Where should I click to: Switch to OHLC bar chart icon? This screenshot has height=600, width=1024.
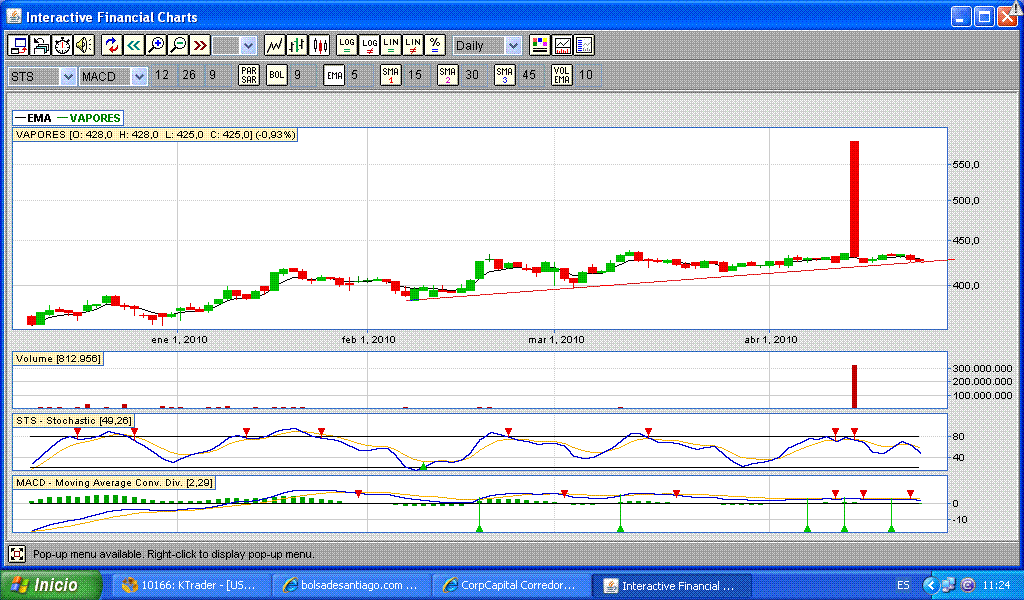[297, 45]
